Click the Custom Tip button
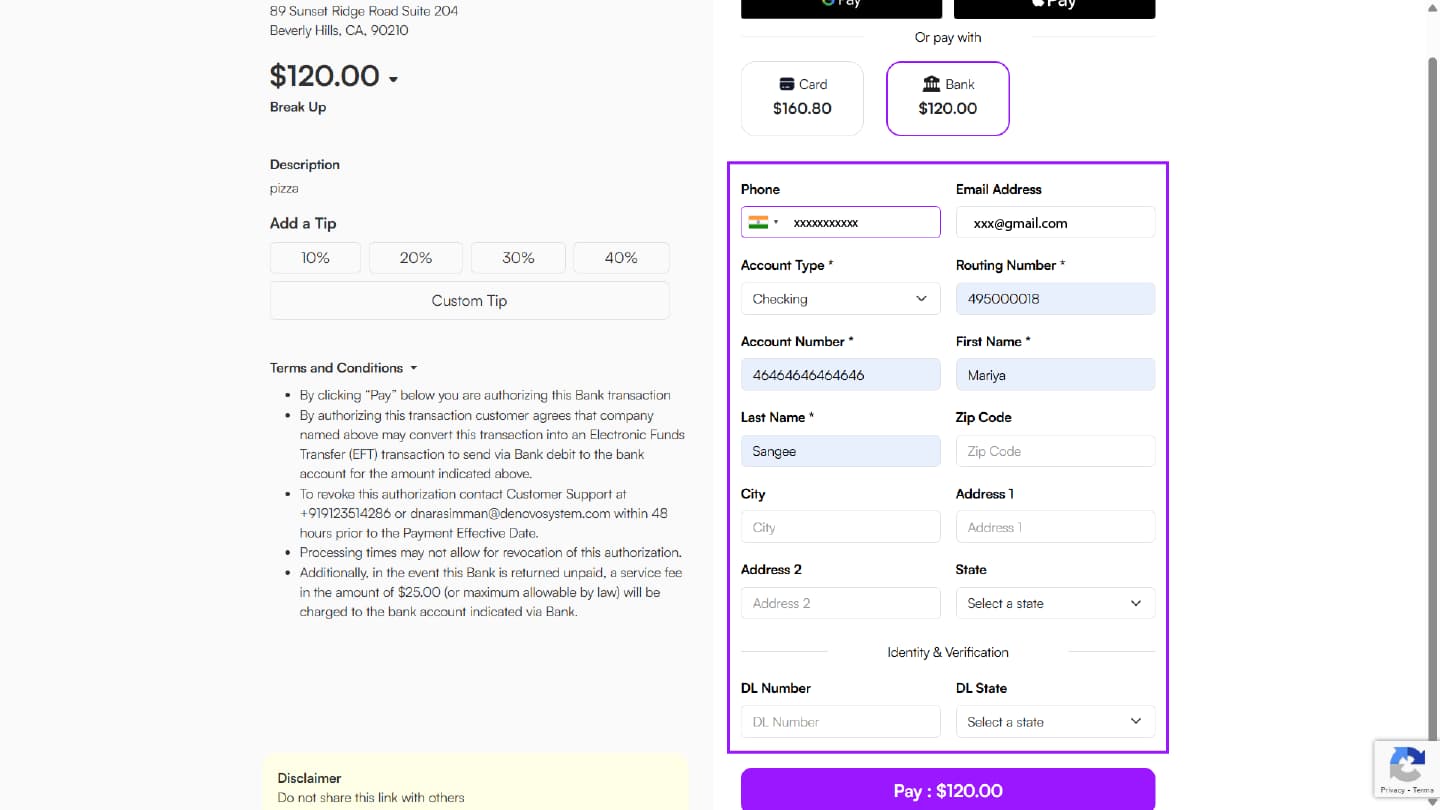Image resolution: width=1440 pixels, height=810 pixels. (469, 300)
